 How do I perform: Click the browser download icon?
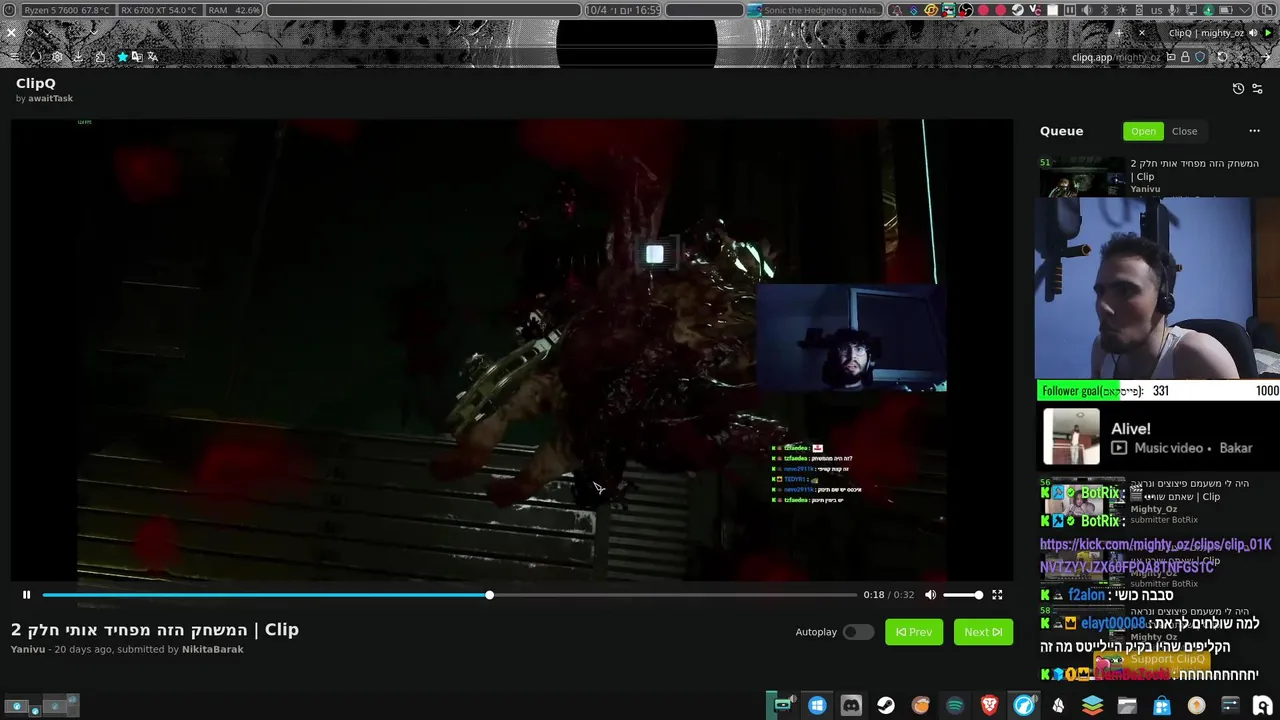click(x=78, y=57)
